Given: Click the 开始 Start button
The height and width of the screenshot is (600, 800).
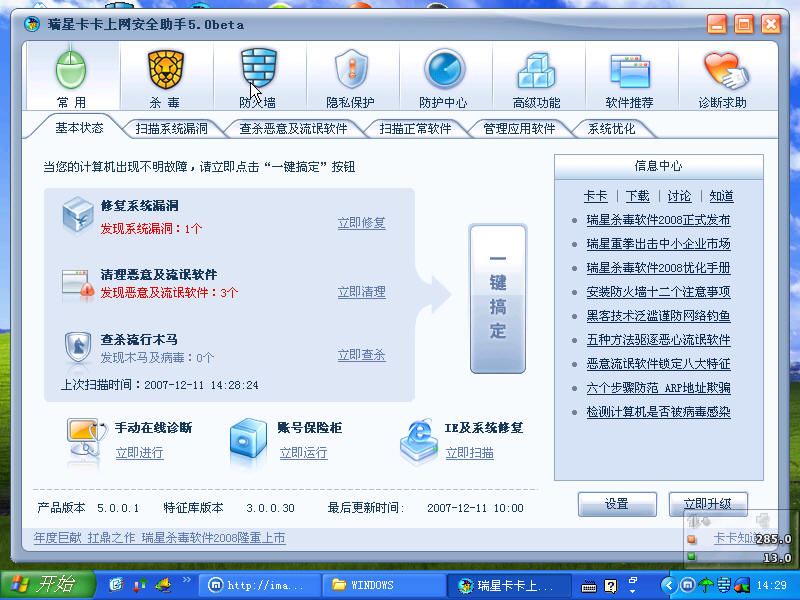Looking at the screenshot, I should click(47, 585).
